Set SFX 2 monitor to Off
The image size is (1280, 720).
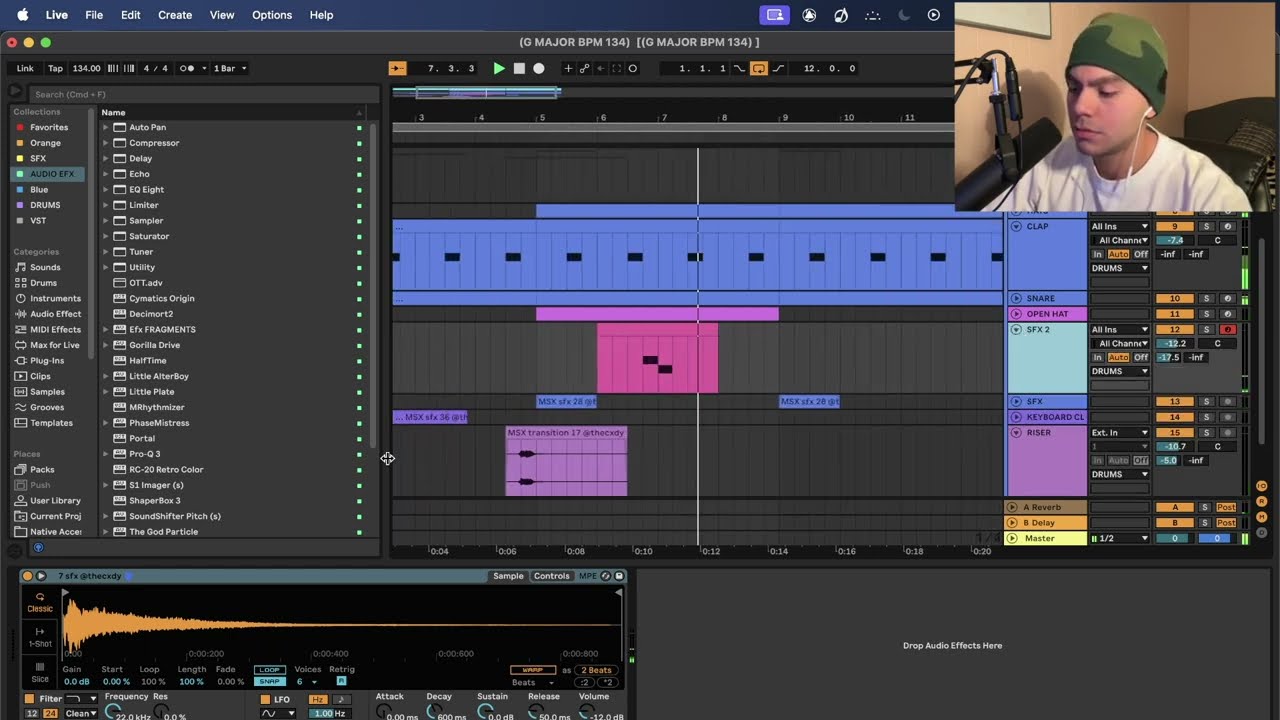1141,357
